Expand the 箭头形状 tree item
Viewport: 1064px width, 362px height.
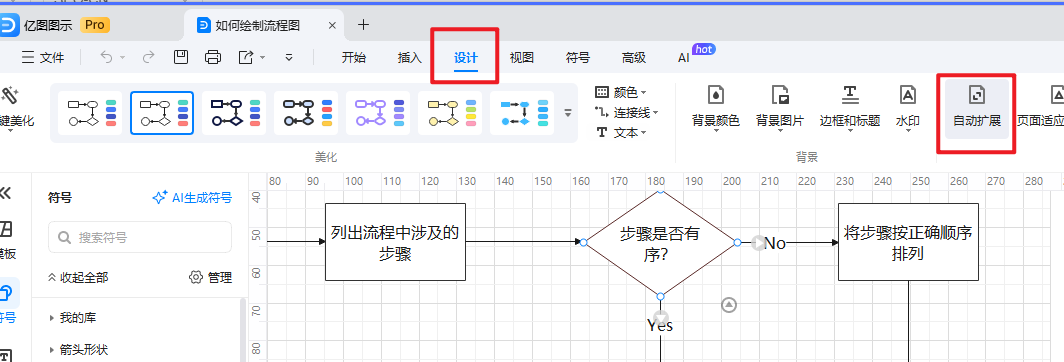(x=79, y=350)
